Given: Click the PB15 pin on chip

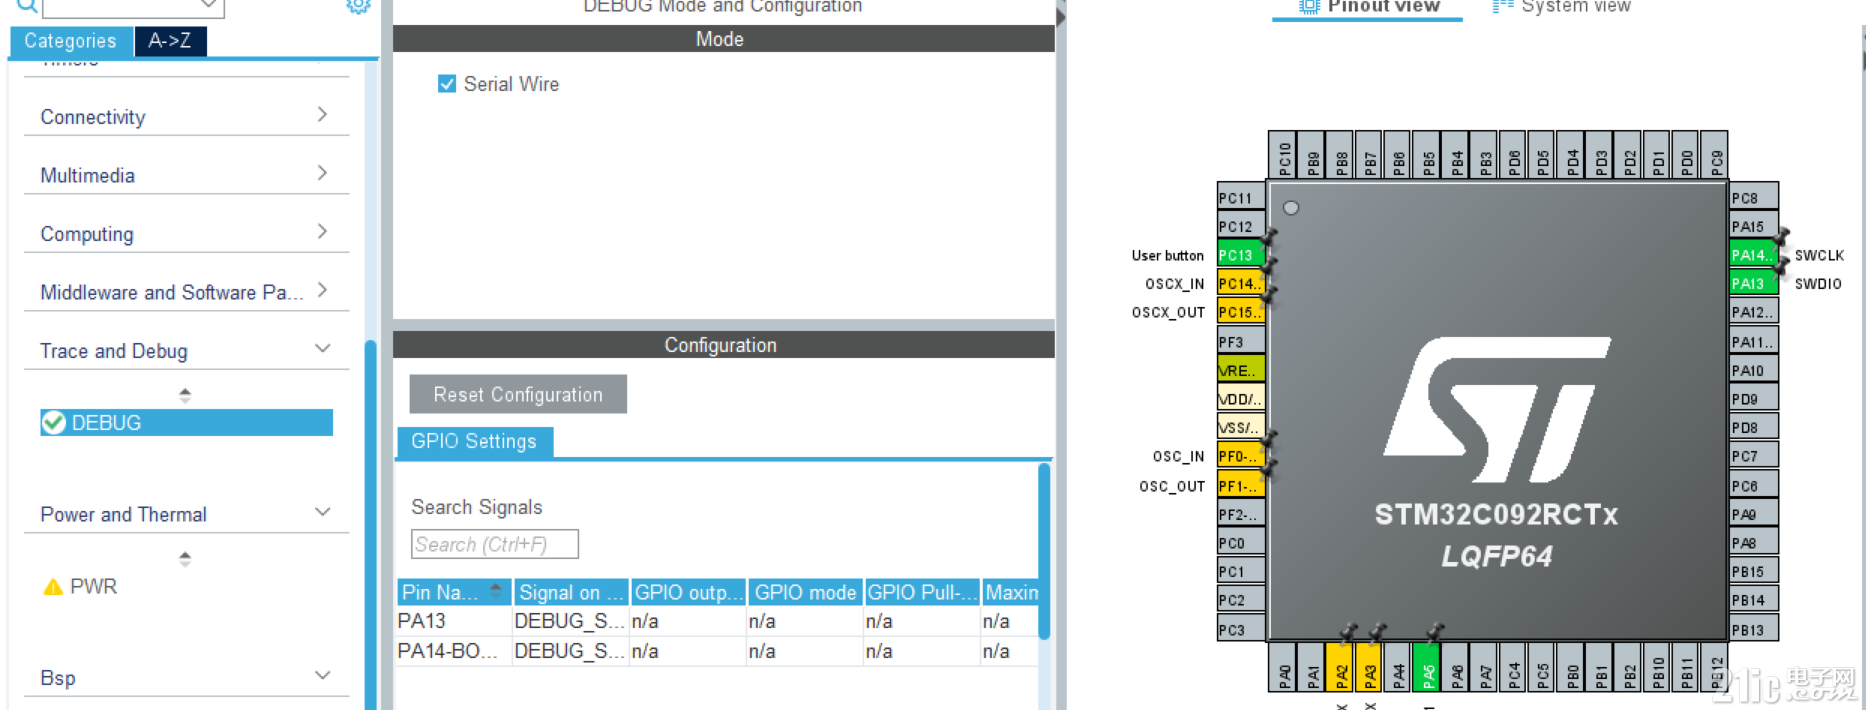Looking at the screenshot, I should pyautogui.click(x=1754, y=572).
